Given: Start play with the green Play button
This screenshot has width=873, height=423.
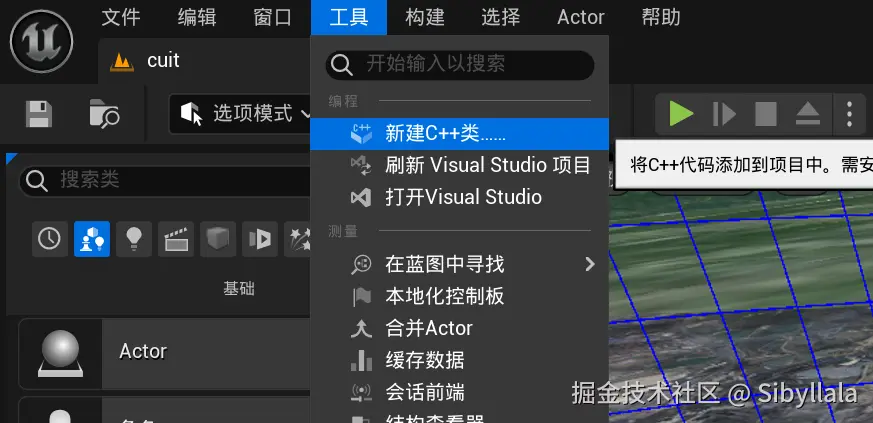Looking at the screenshot, I should [x=680, y=114].
